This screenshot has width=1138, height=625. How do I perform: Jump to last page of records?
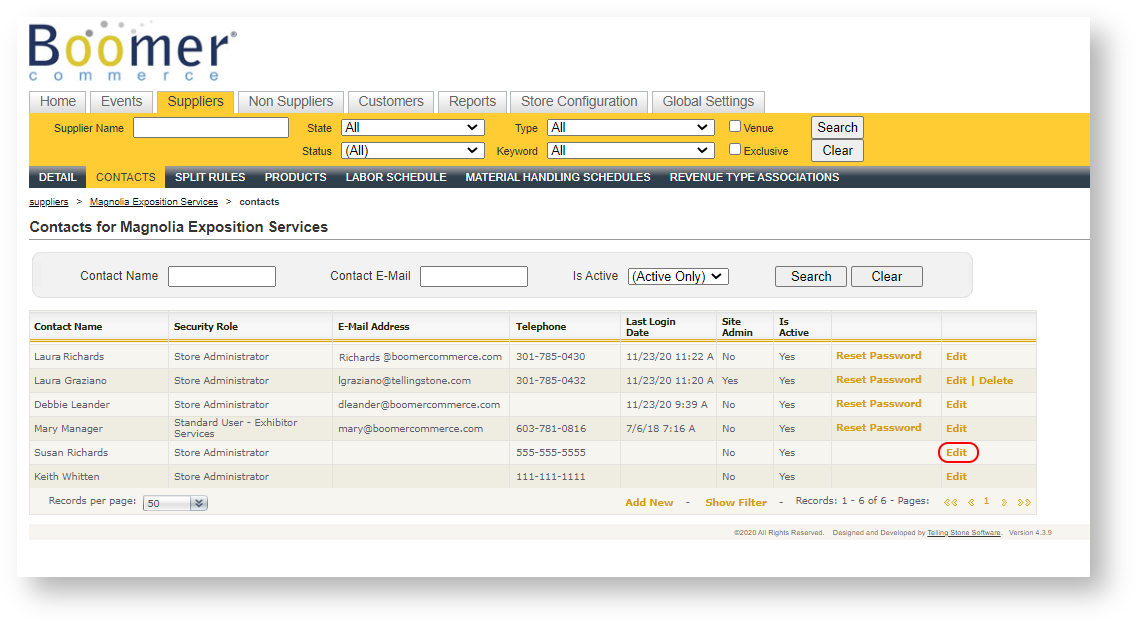tap(1024, 502)
